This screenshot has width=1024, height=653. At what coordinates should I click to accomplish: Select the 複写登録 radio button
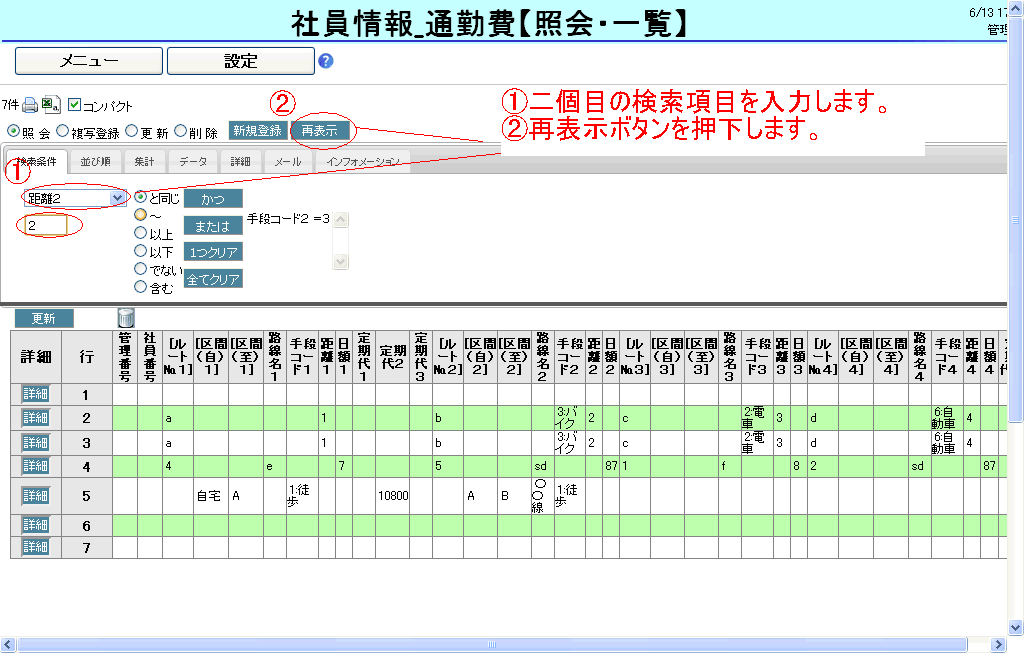pyautogui.click(x=63, y=130)
